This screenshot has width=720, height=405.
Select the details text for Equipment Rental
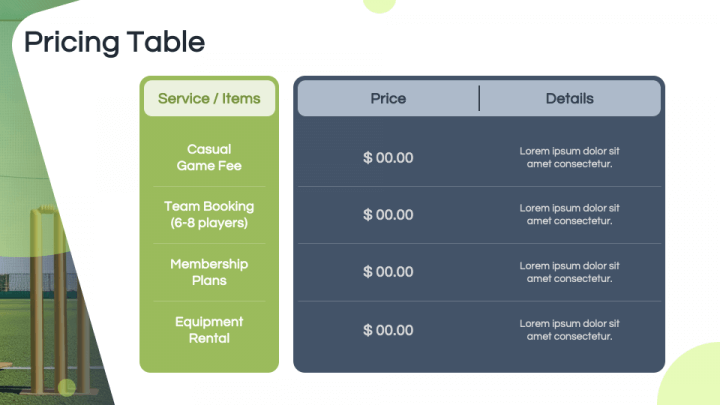point(569,330)
